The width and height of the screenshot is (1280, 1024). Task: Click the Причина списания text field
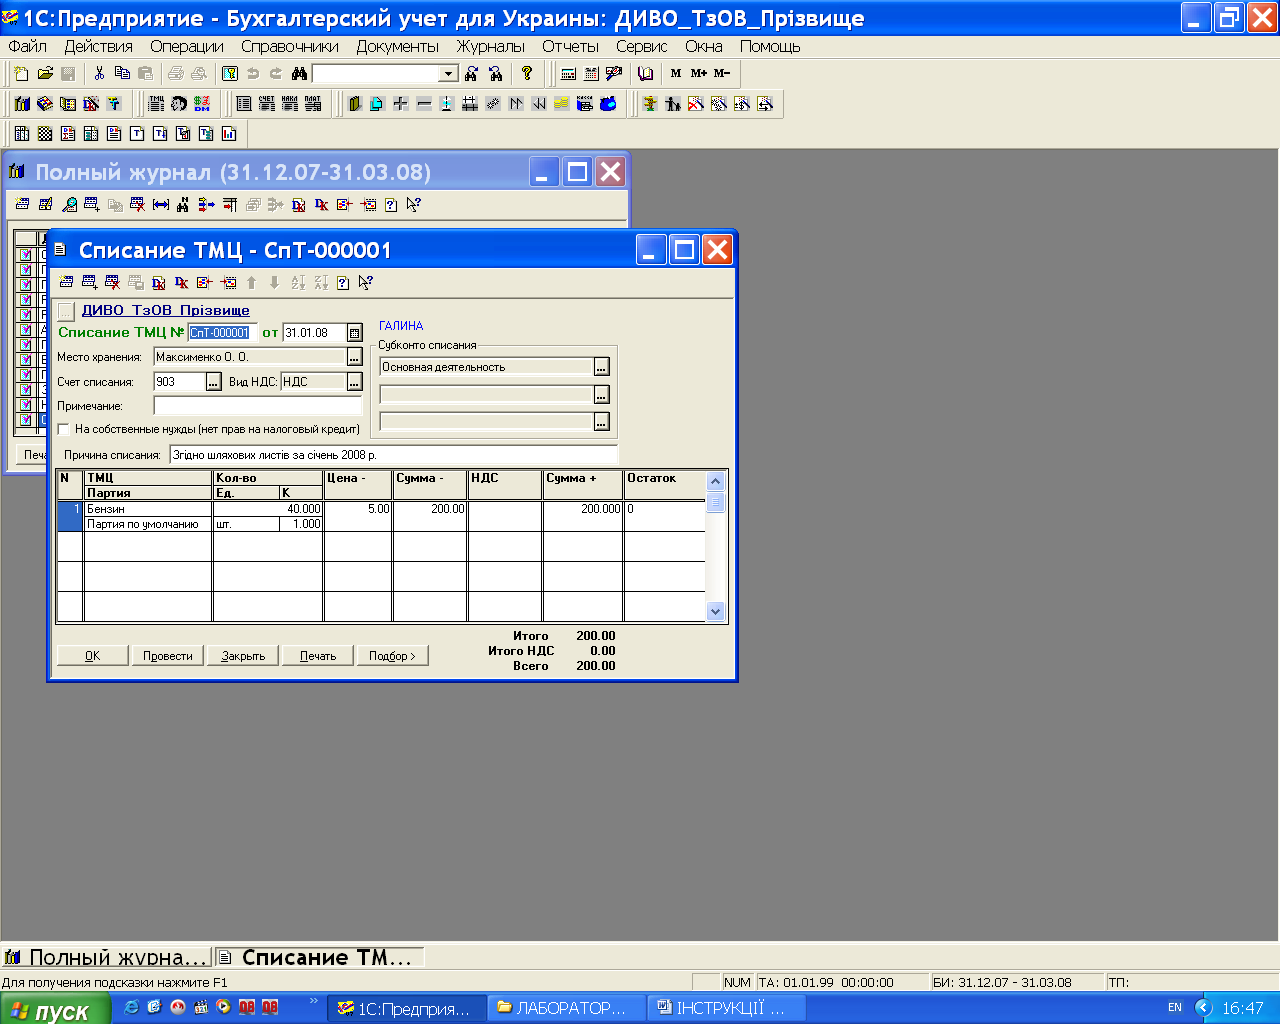pos(394,455)
